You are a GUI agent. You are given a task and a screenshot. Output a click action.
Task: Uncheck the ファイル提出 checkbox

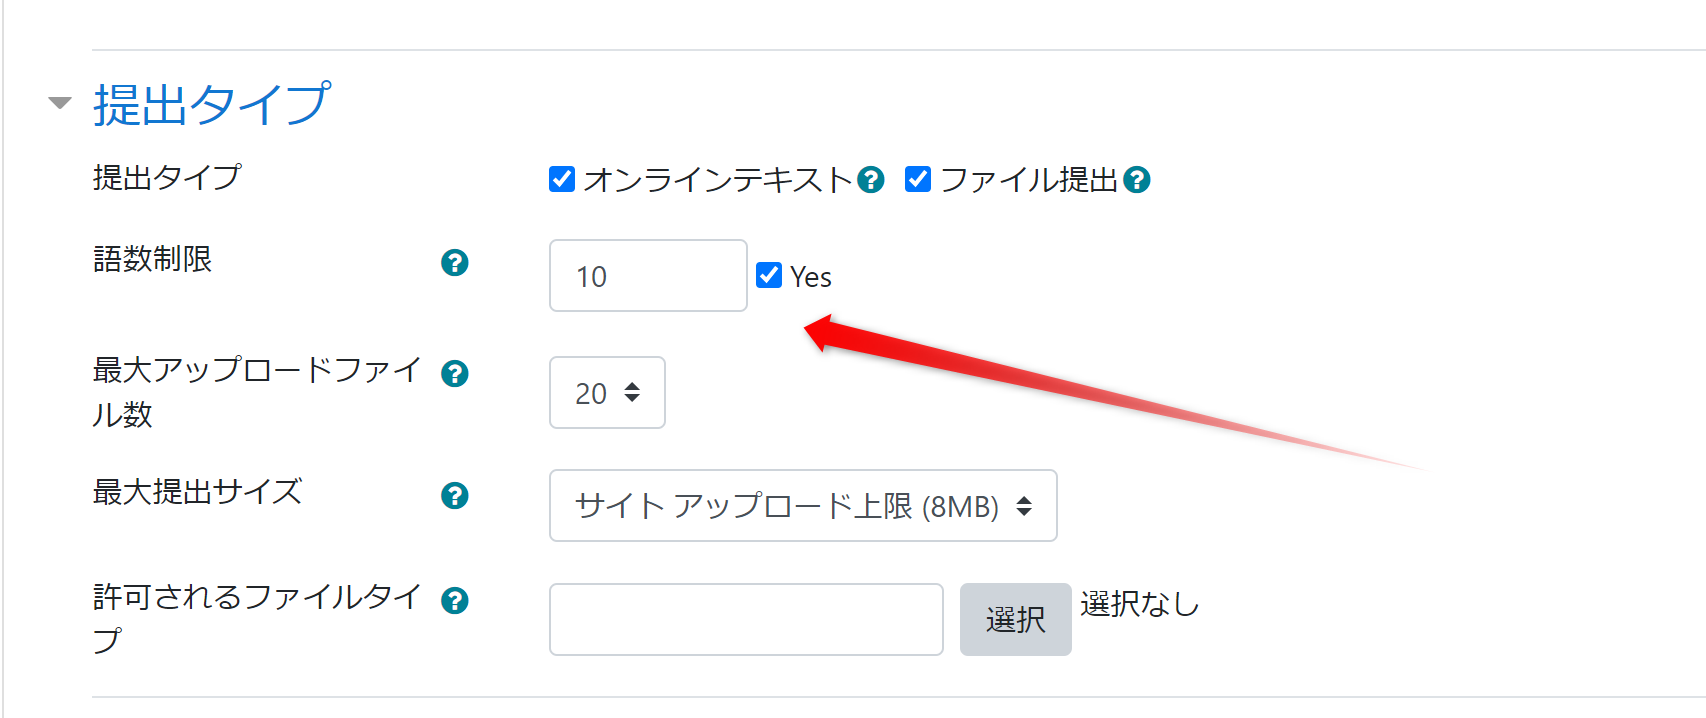click(x=918, y=179)
